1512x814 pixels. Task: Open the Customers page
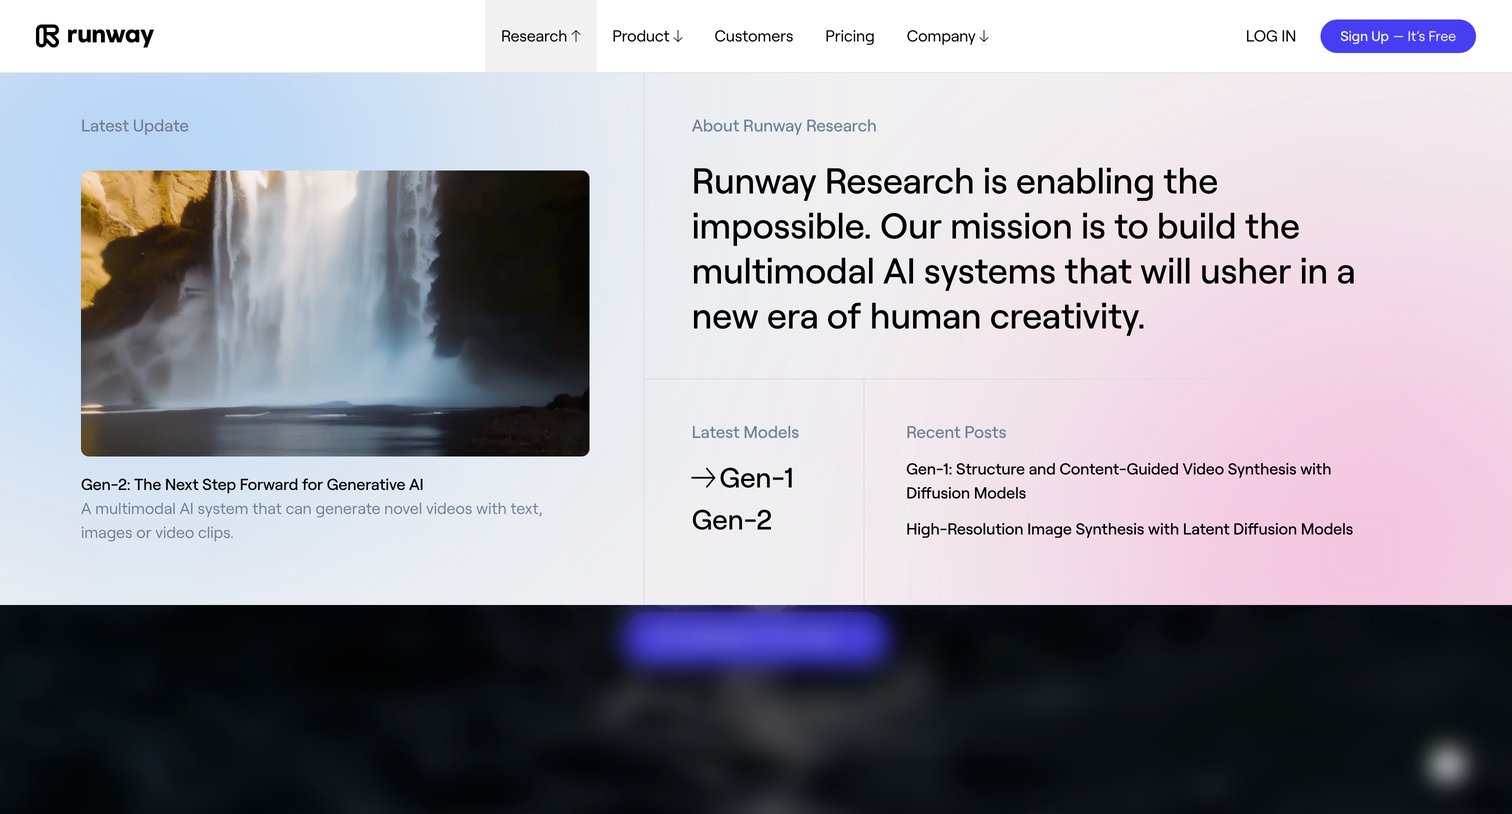pyautogui.click(x=753, y=36)
